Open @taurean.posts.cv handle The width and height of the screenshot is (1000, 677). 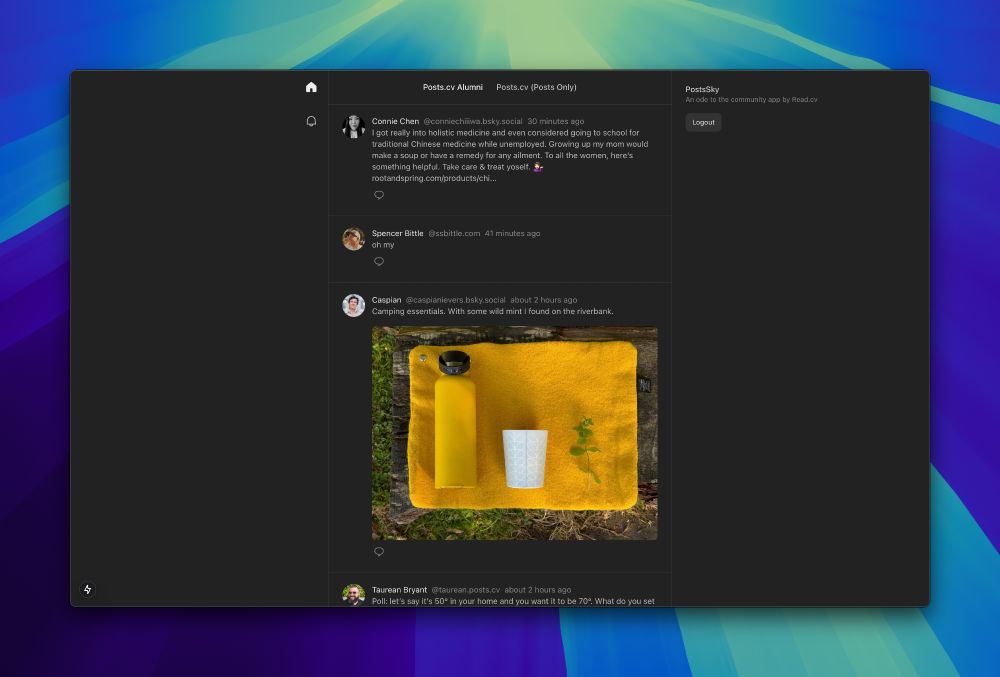pos(466,590)
